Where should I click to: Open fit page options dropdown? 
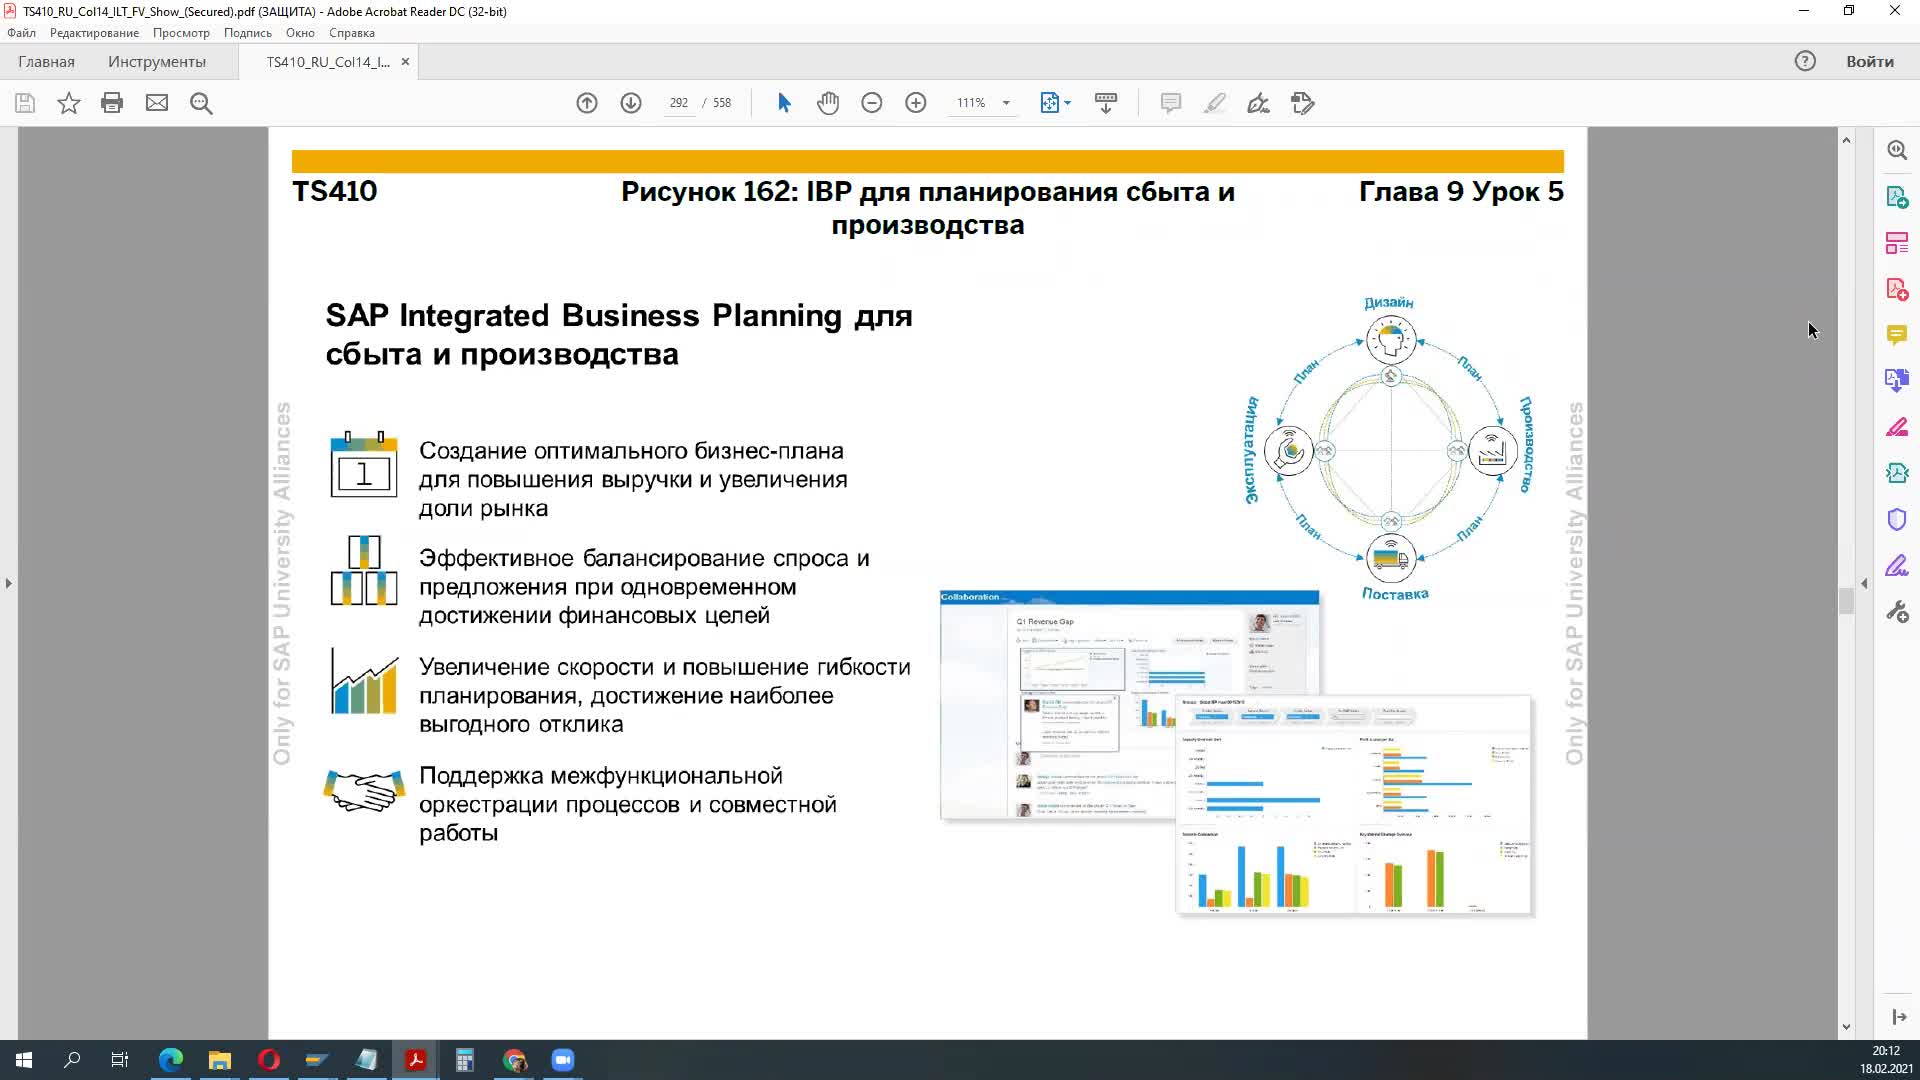click(1055, 103)
